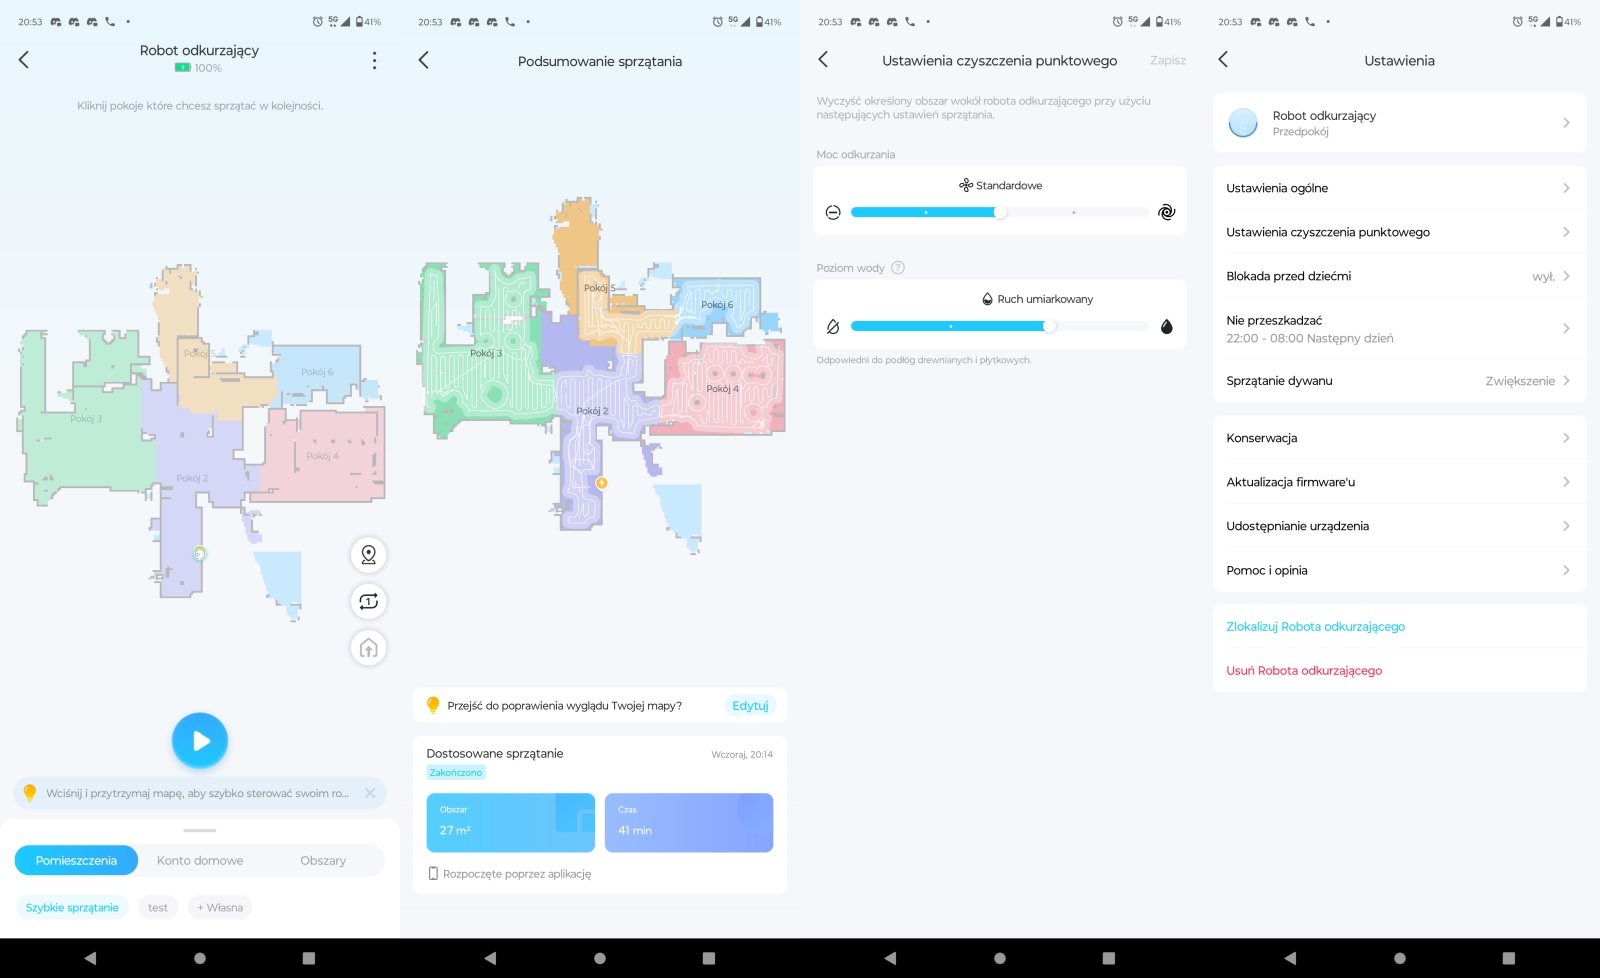
Task: Open help icon next to Poziom wody
Action: pos(898,268)
